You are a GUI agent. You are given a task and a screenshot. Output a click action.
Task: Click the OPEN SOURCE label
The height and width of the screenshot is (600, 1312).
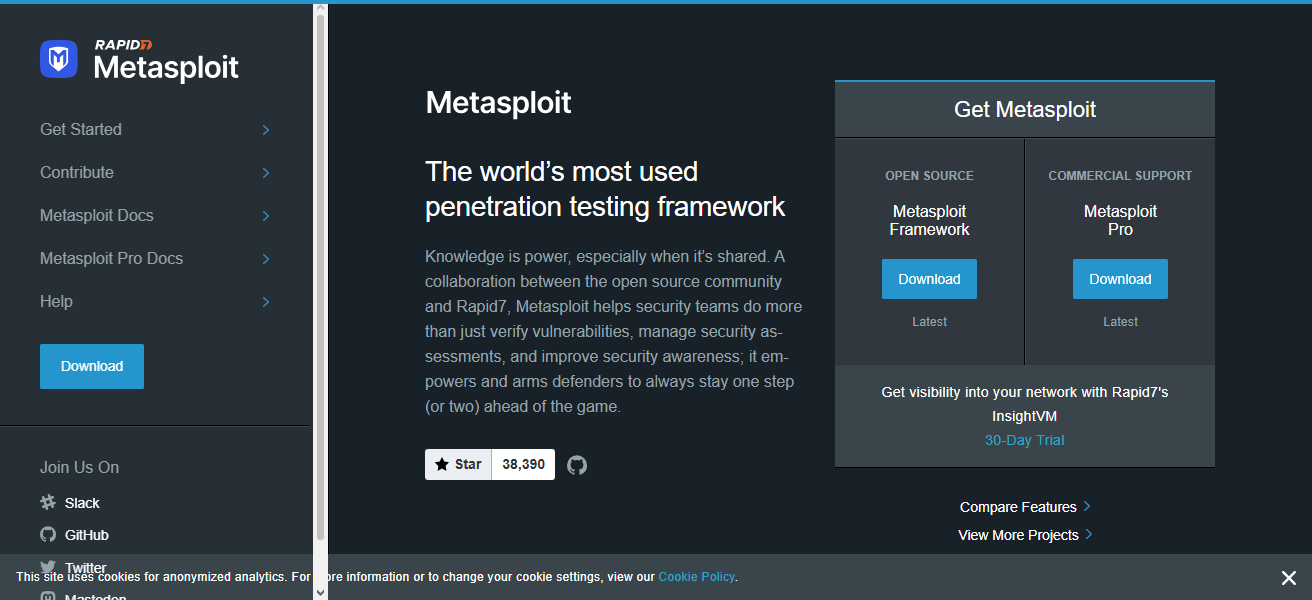(x=929, y=175)
